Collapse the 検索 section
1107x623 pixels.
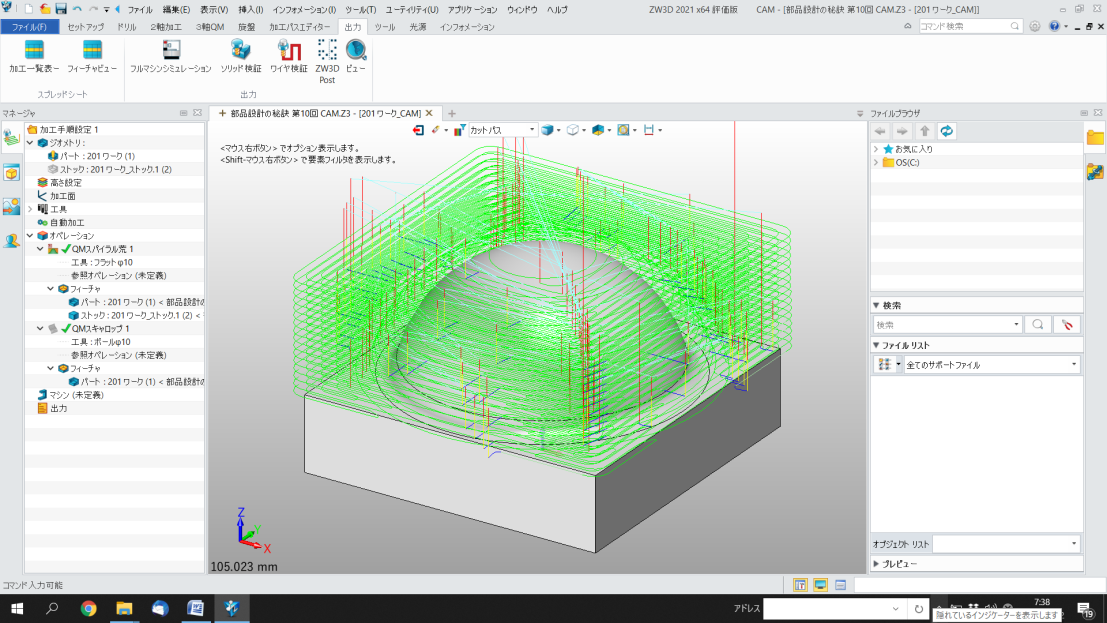[876, 306]
